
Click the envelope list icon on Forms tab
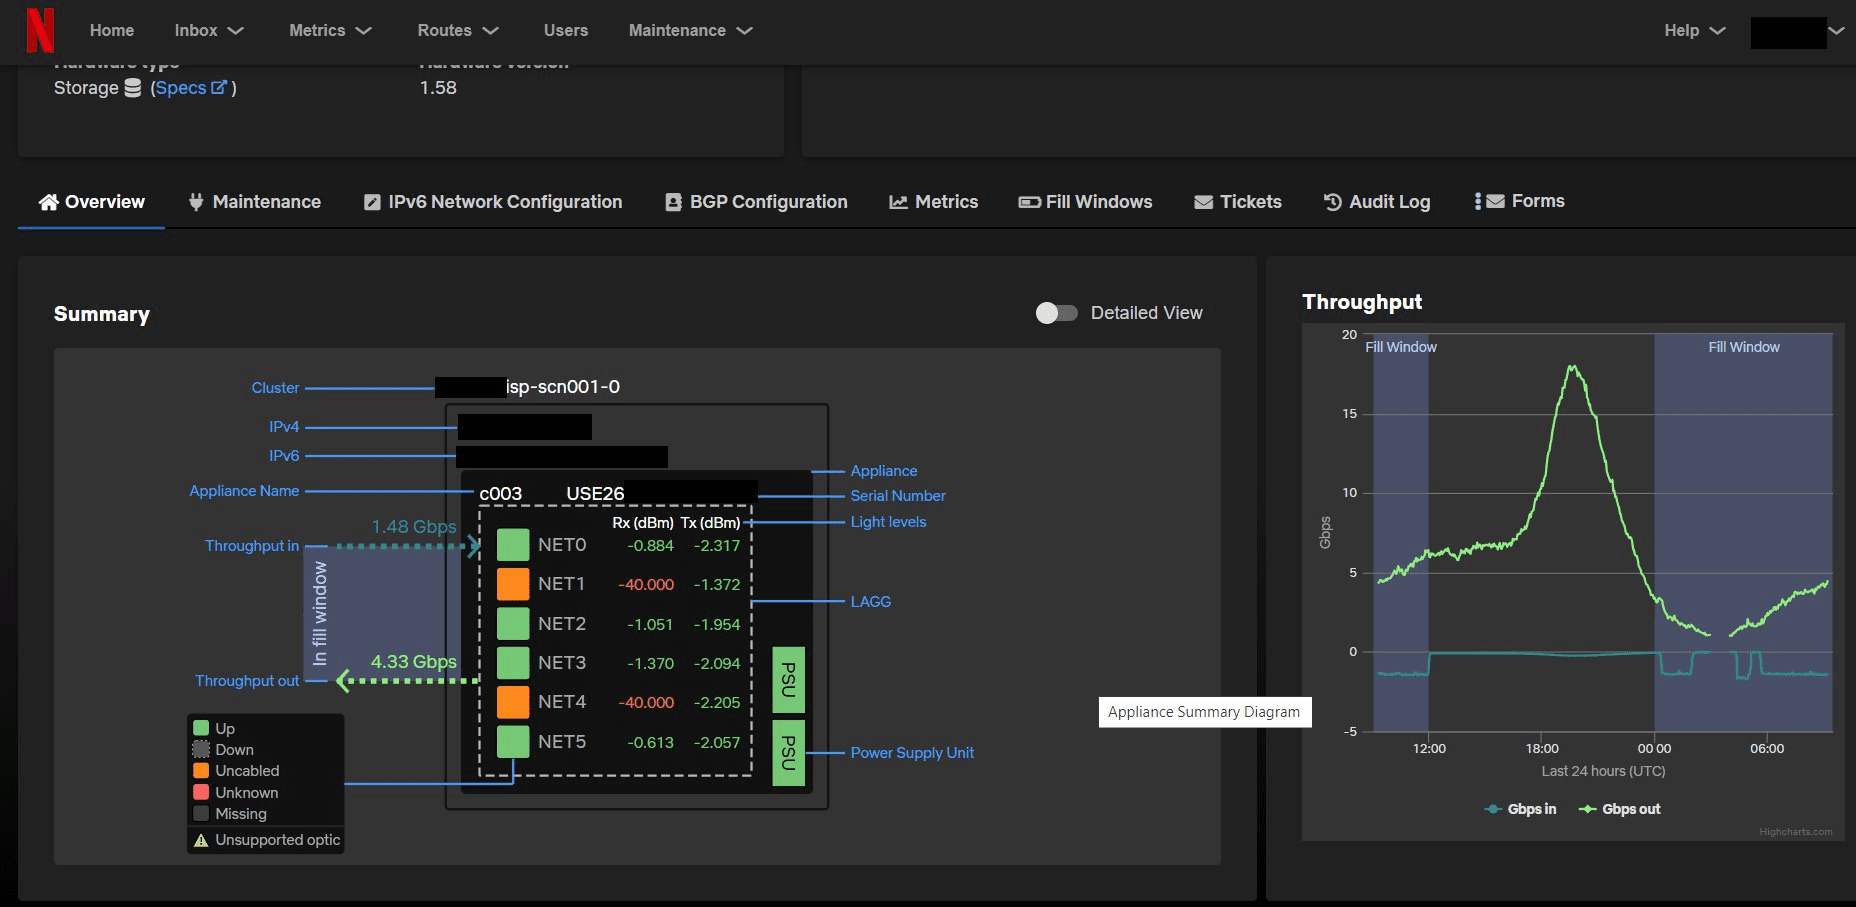1490,201
